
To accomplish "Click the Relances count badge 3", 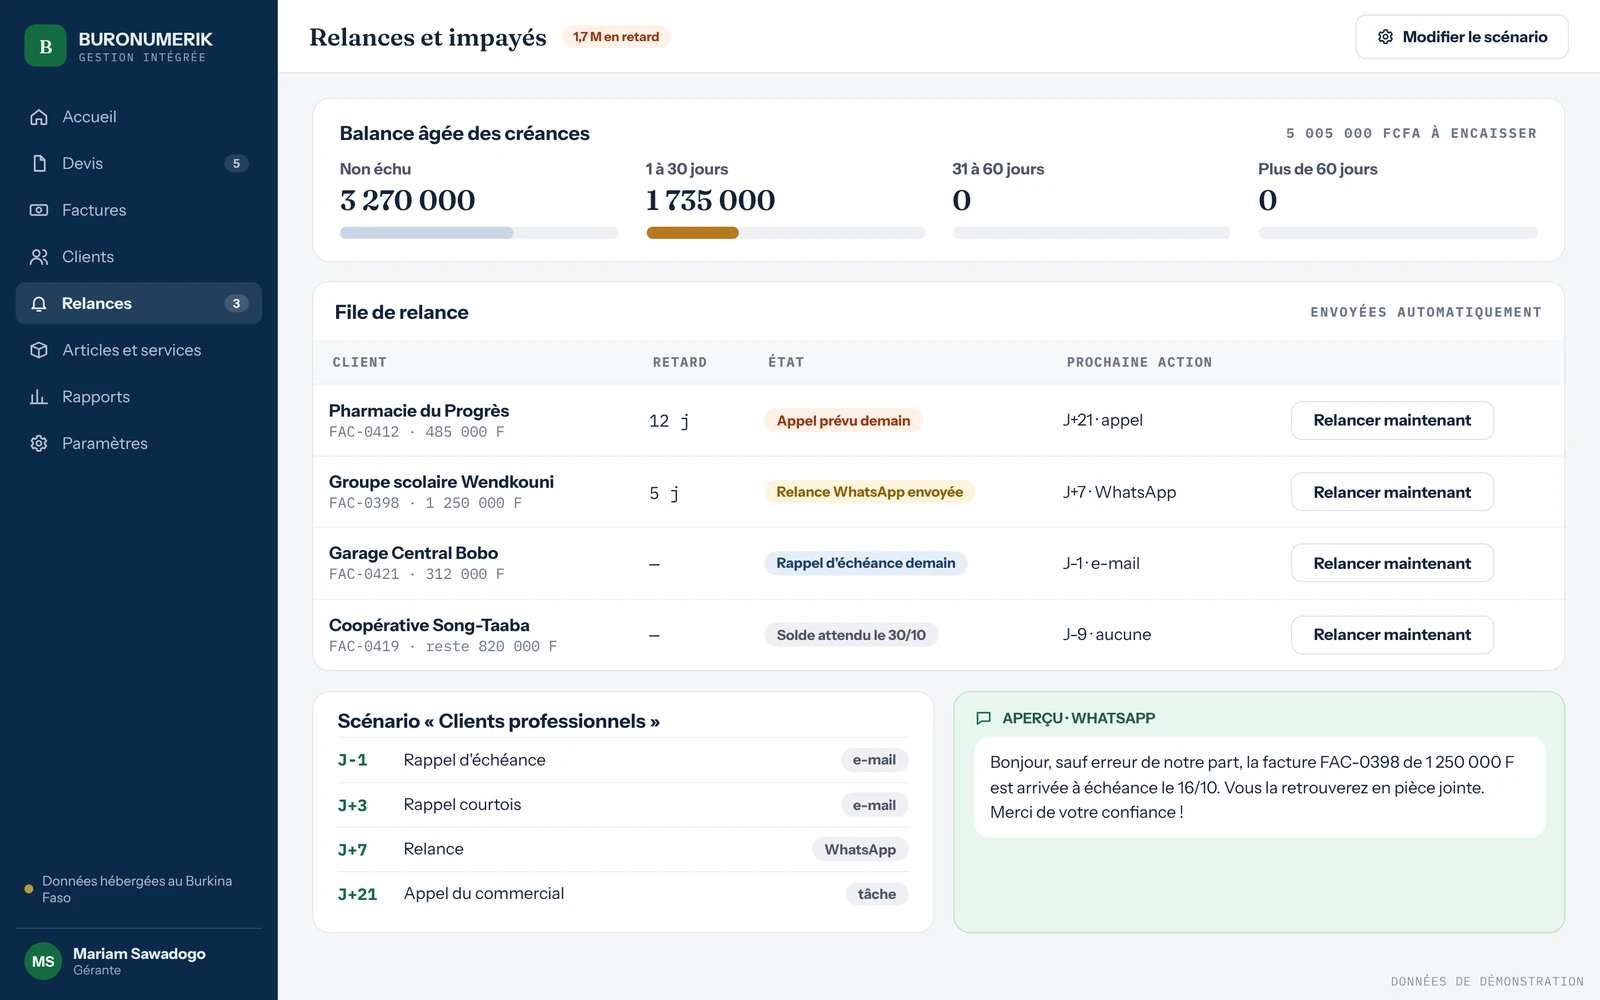I will 236,304.
